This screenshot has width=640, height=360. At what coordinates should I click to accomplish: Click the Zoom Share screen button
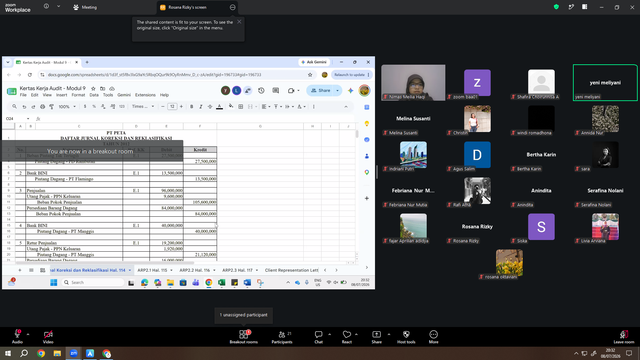pyautogui.click(x=376, y=337)
